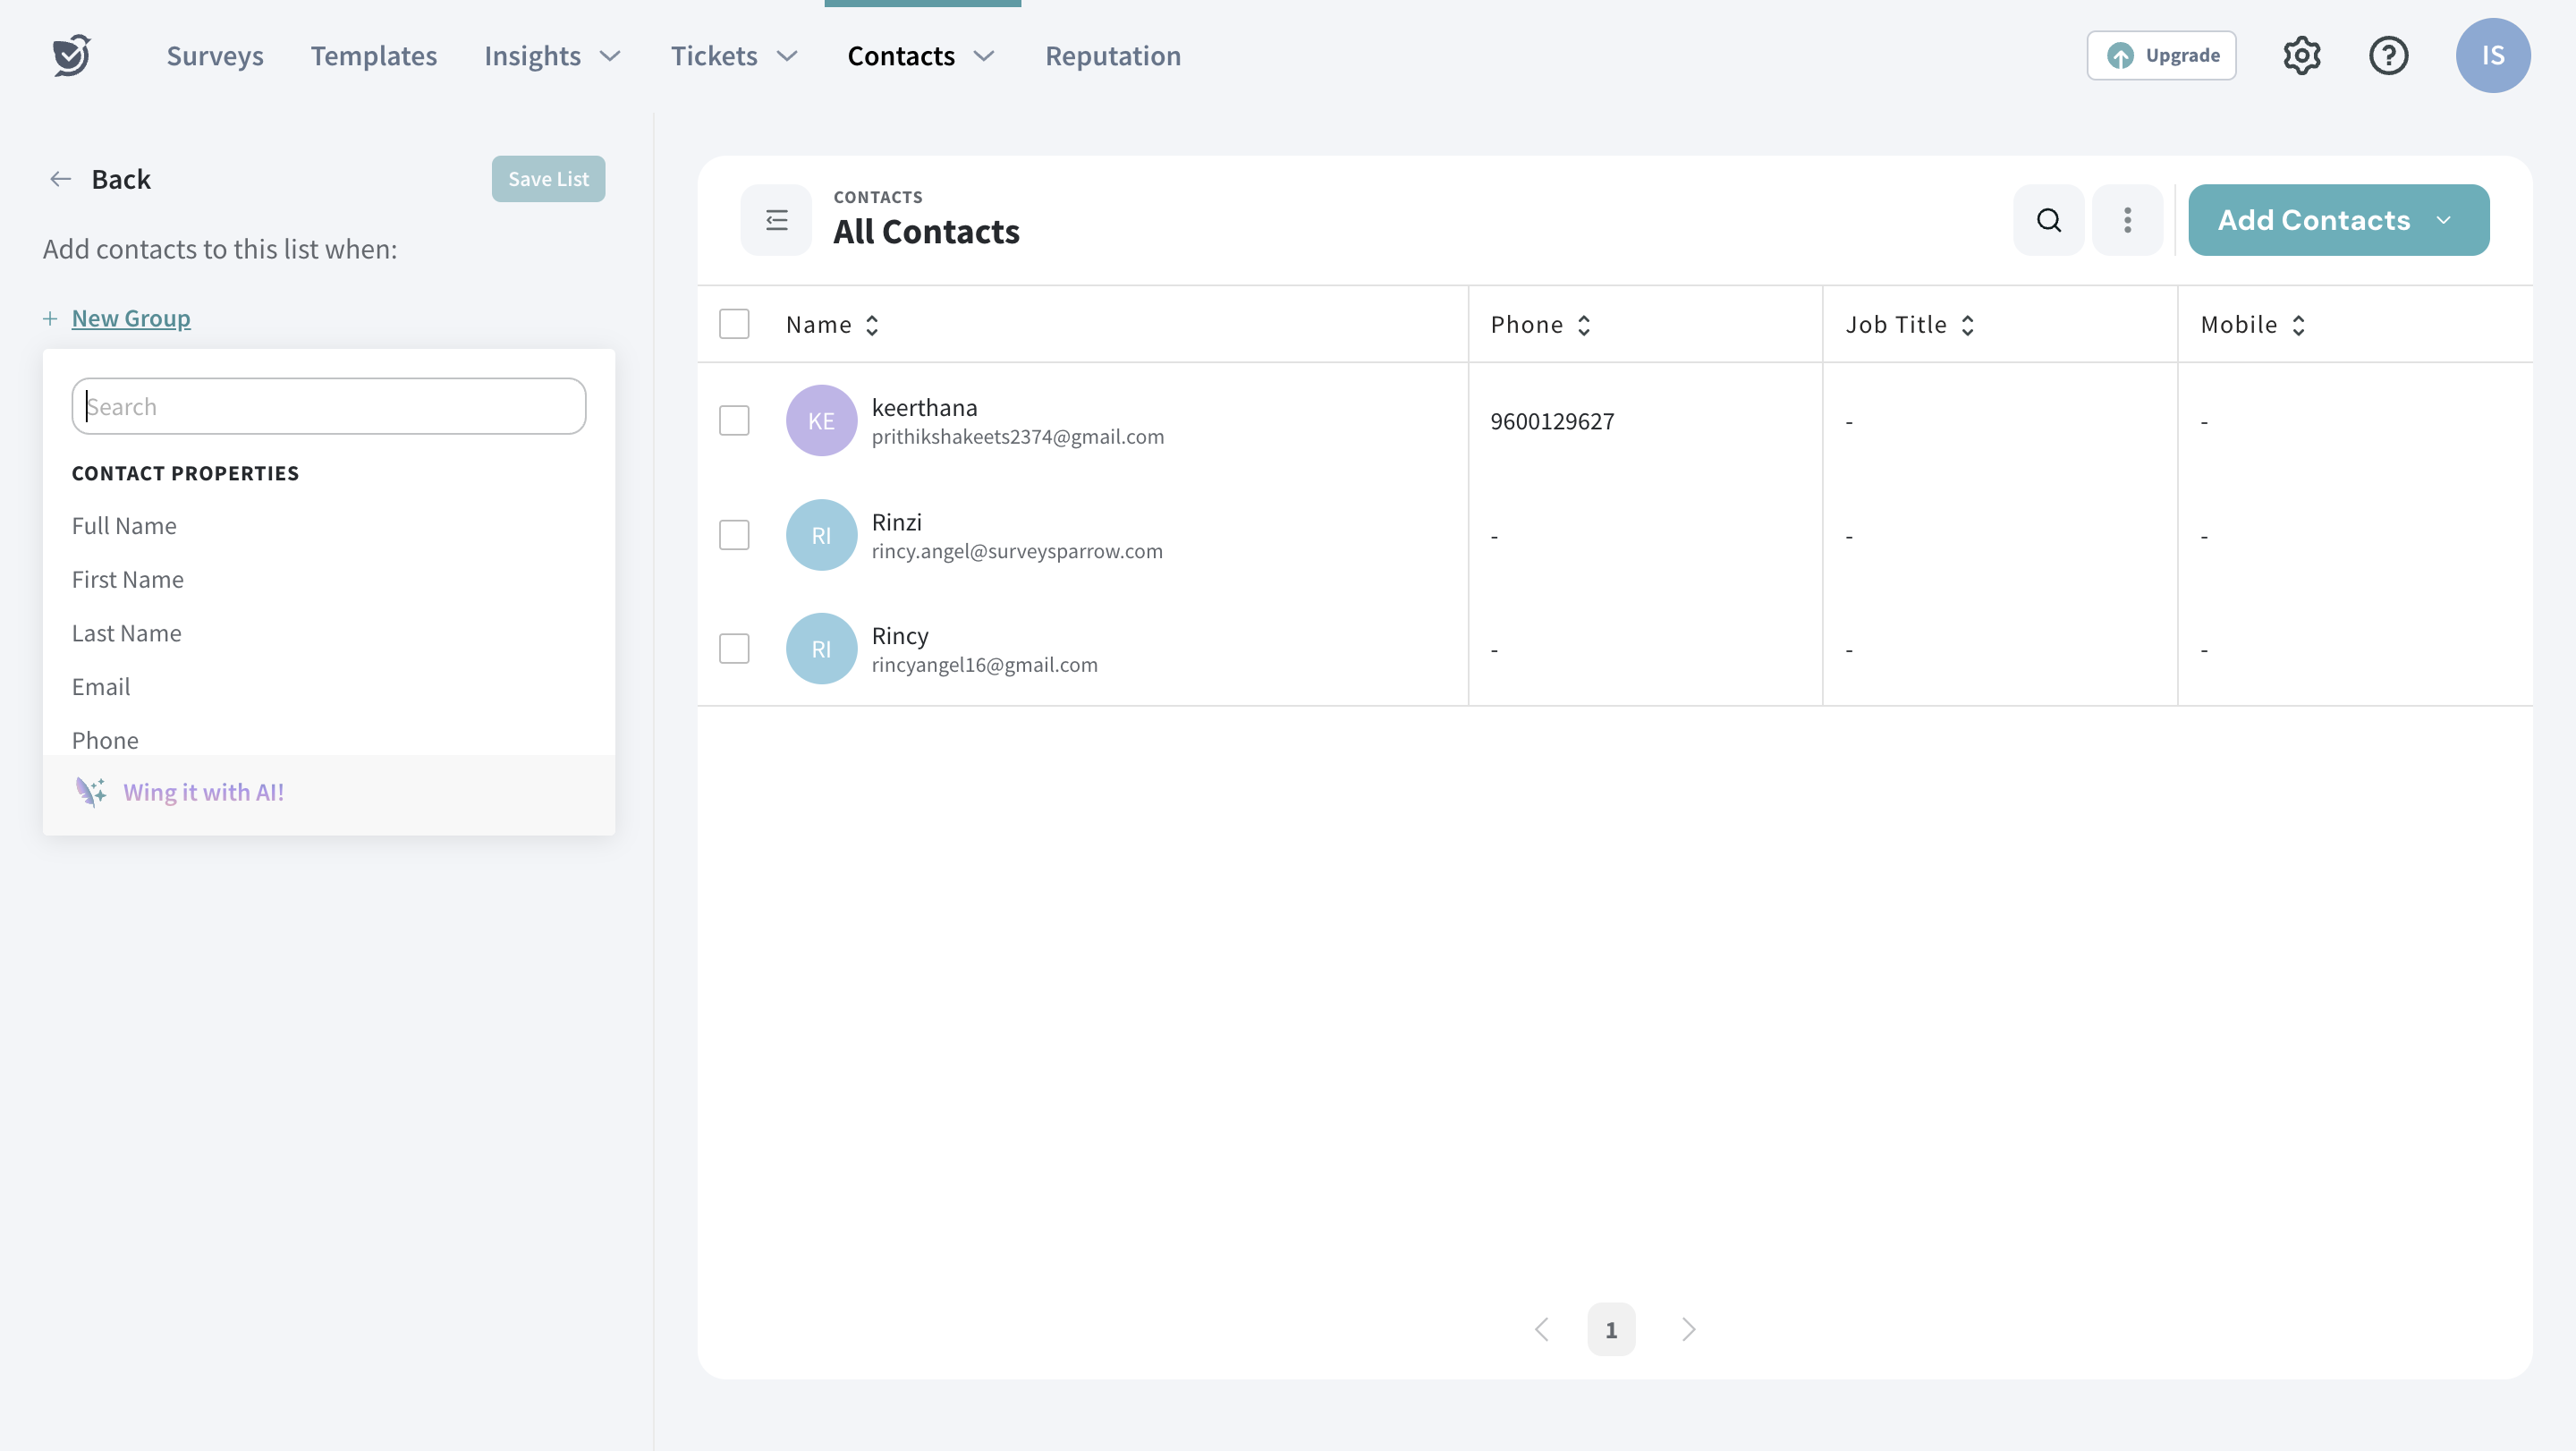2576x1451 pixels.
Task: Click the search magnifier icon in contacts header
Action: point(2048,220)
